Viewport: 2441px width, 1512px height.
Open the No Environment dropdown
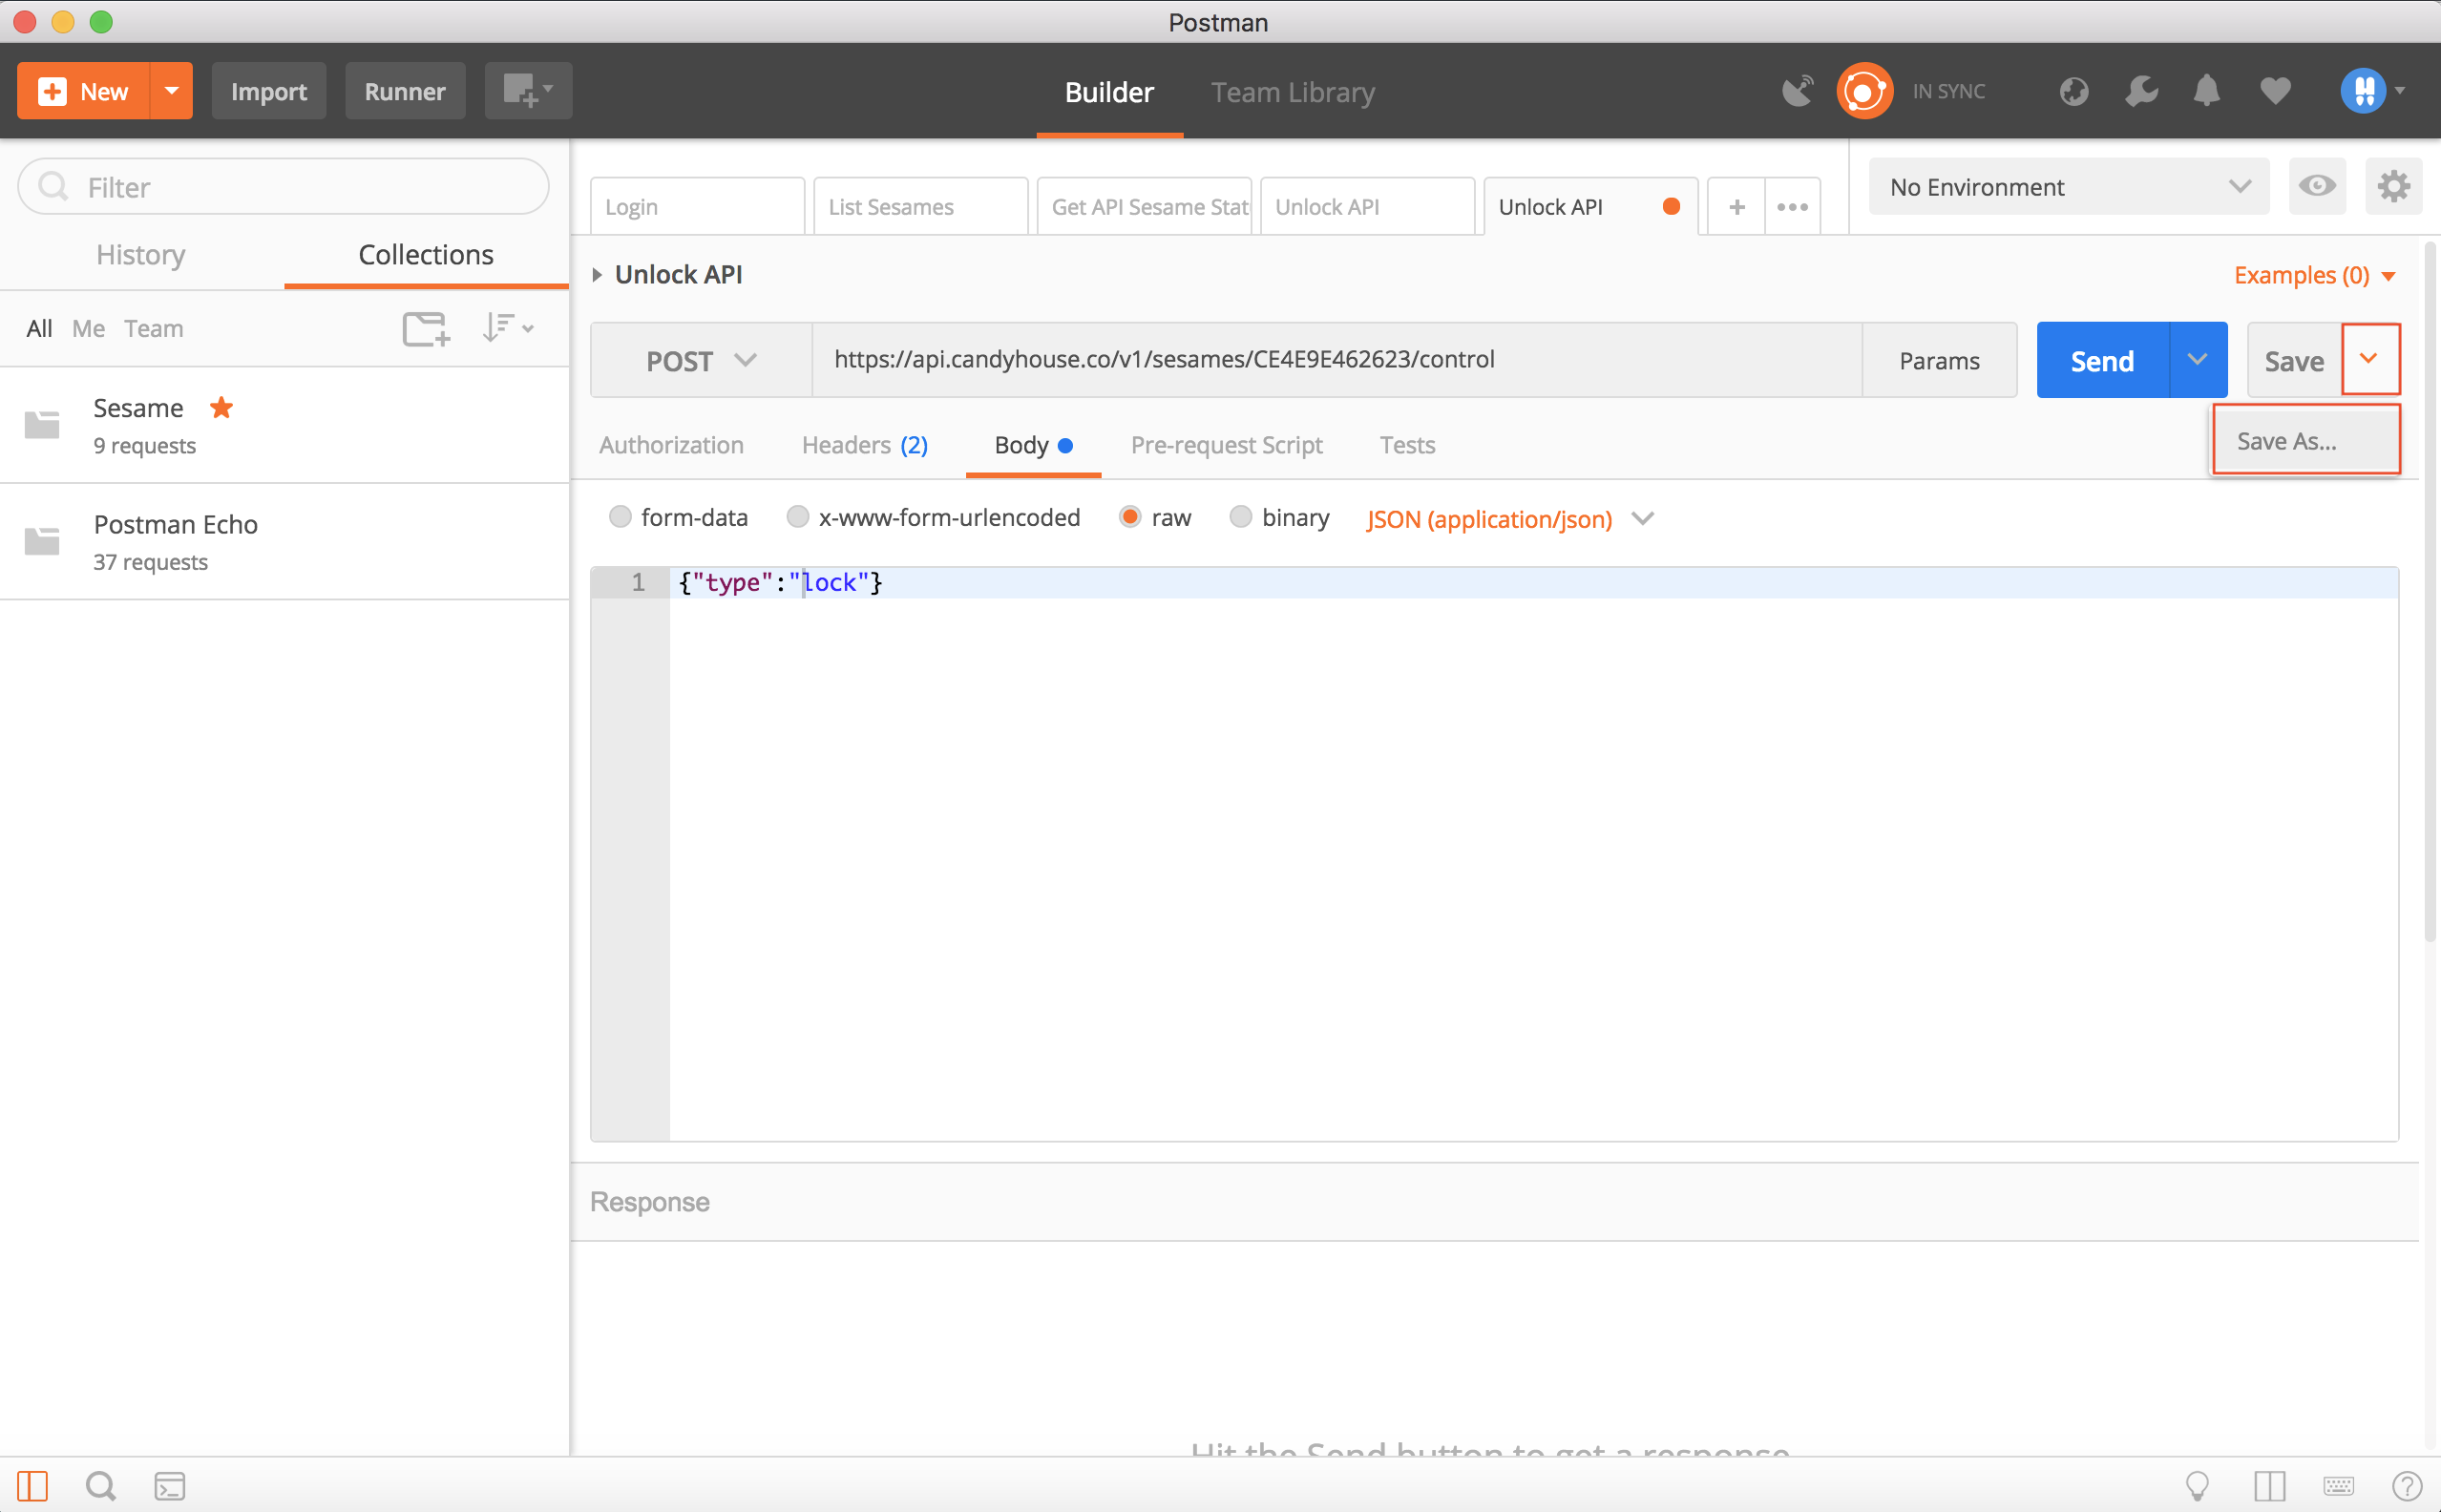point(2069,186)
